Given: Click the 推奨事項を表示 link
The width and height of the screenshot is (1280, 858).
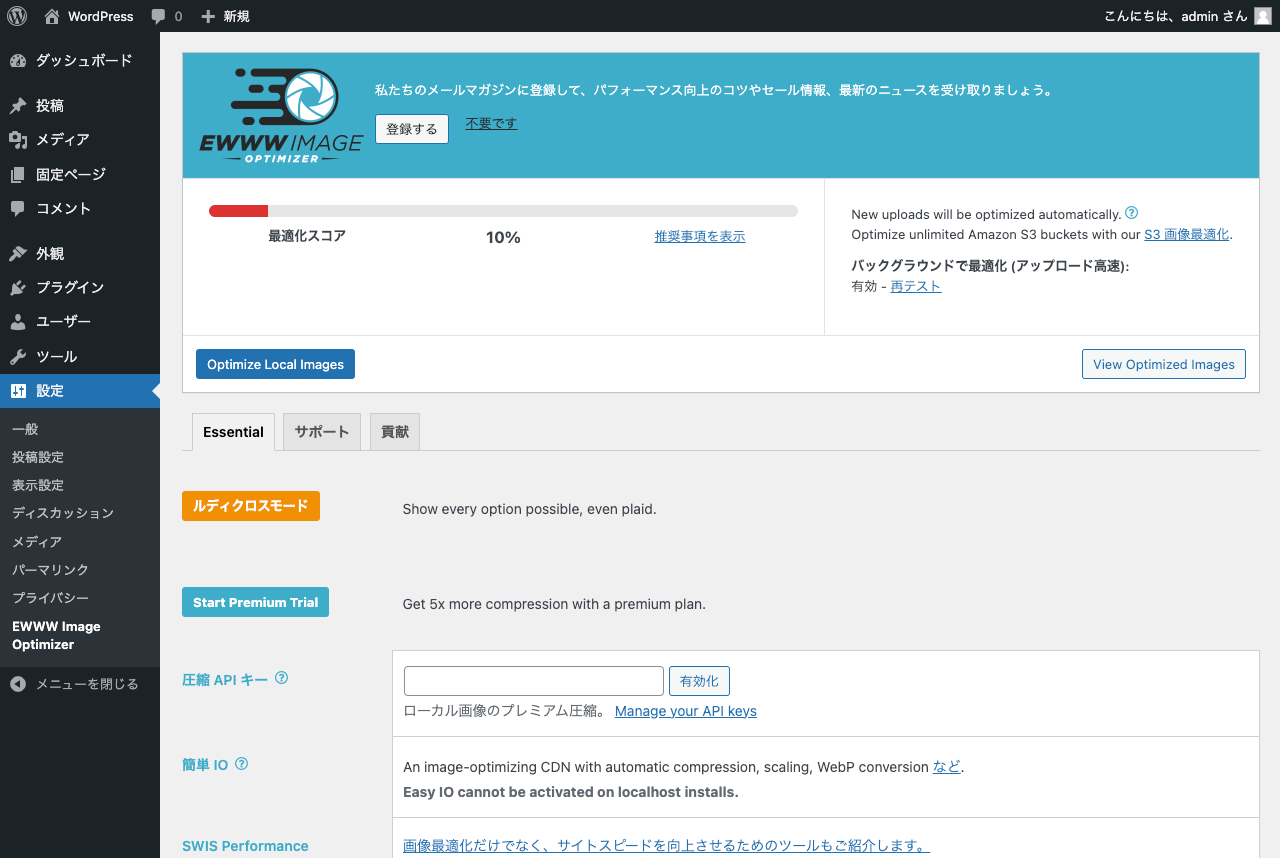Looking at the screenshot, I should [x=700, y=237].
